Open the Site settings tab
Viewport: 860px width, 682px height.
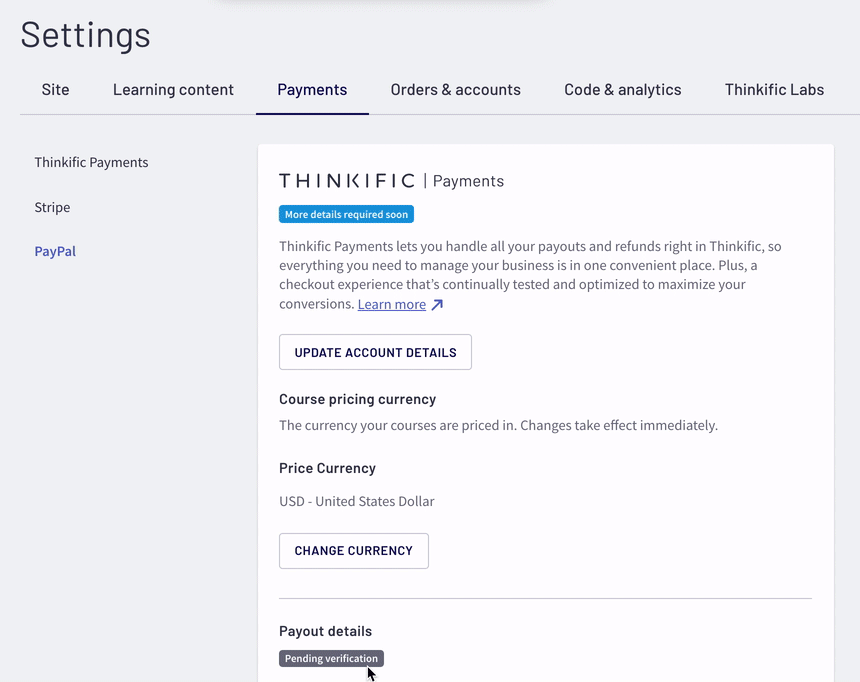pyautogui.click(x=55, y=89)
